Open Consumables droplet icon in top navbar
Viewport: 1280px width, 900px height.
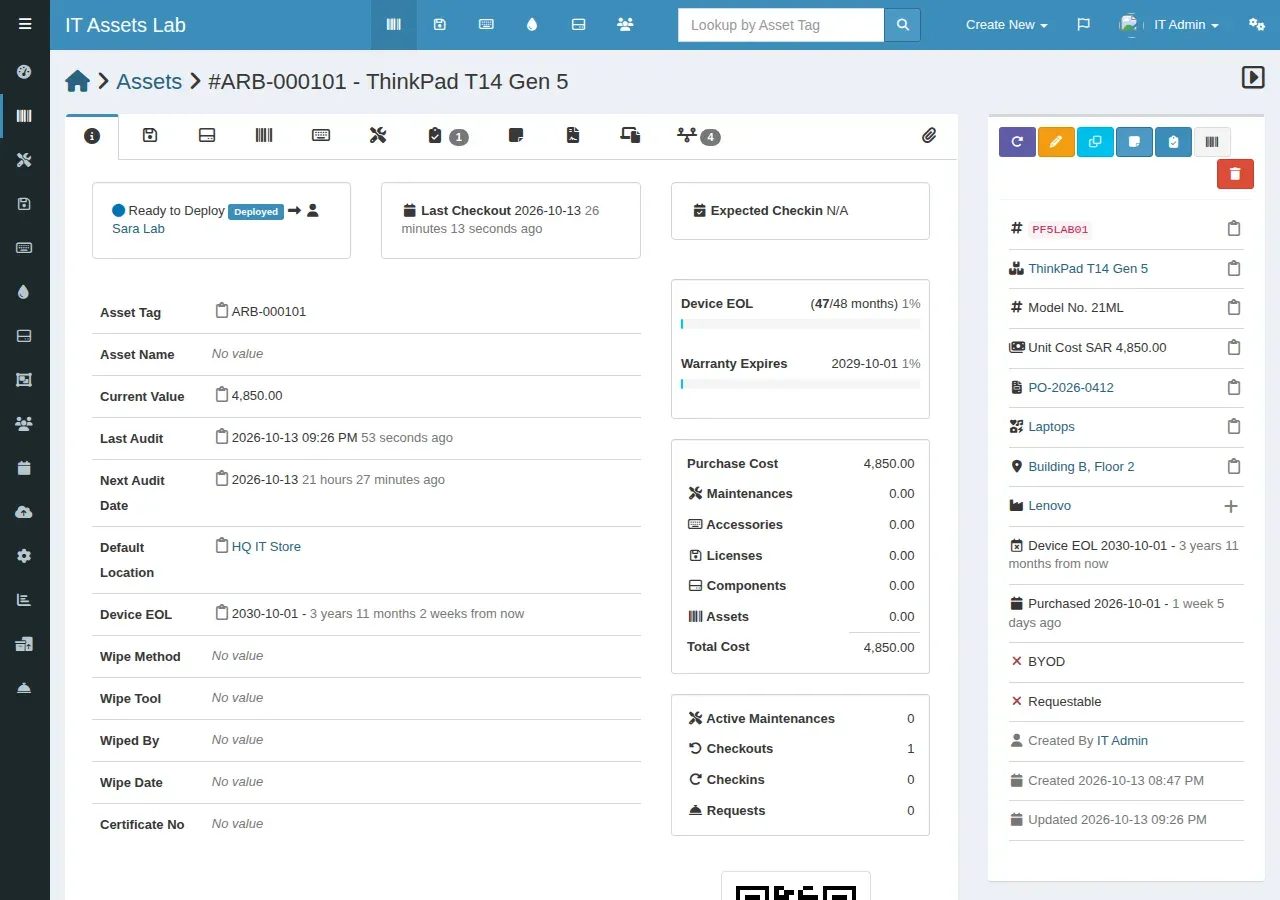click(x=532, y=25)
